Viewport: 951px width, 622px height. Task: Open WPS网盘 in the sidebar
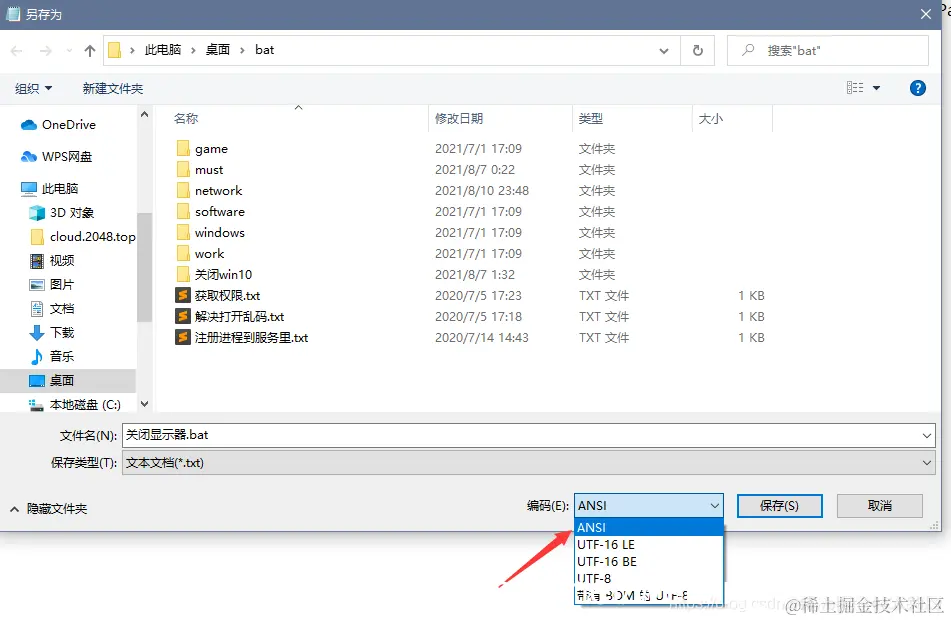tap(56, 157)
